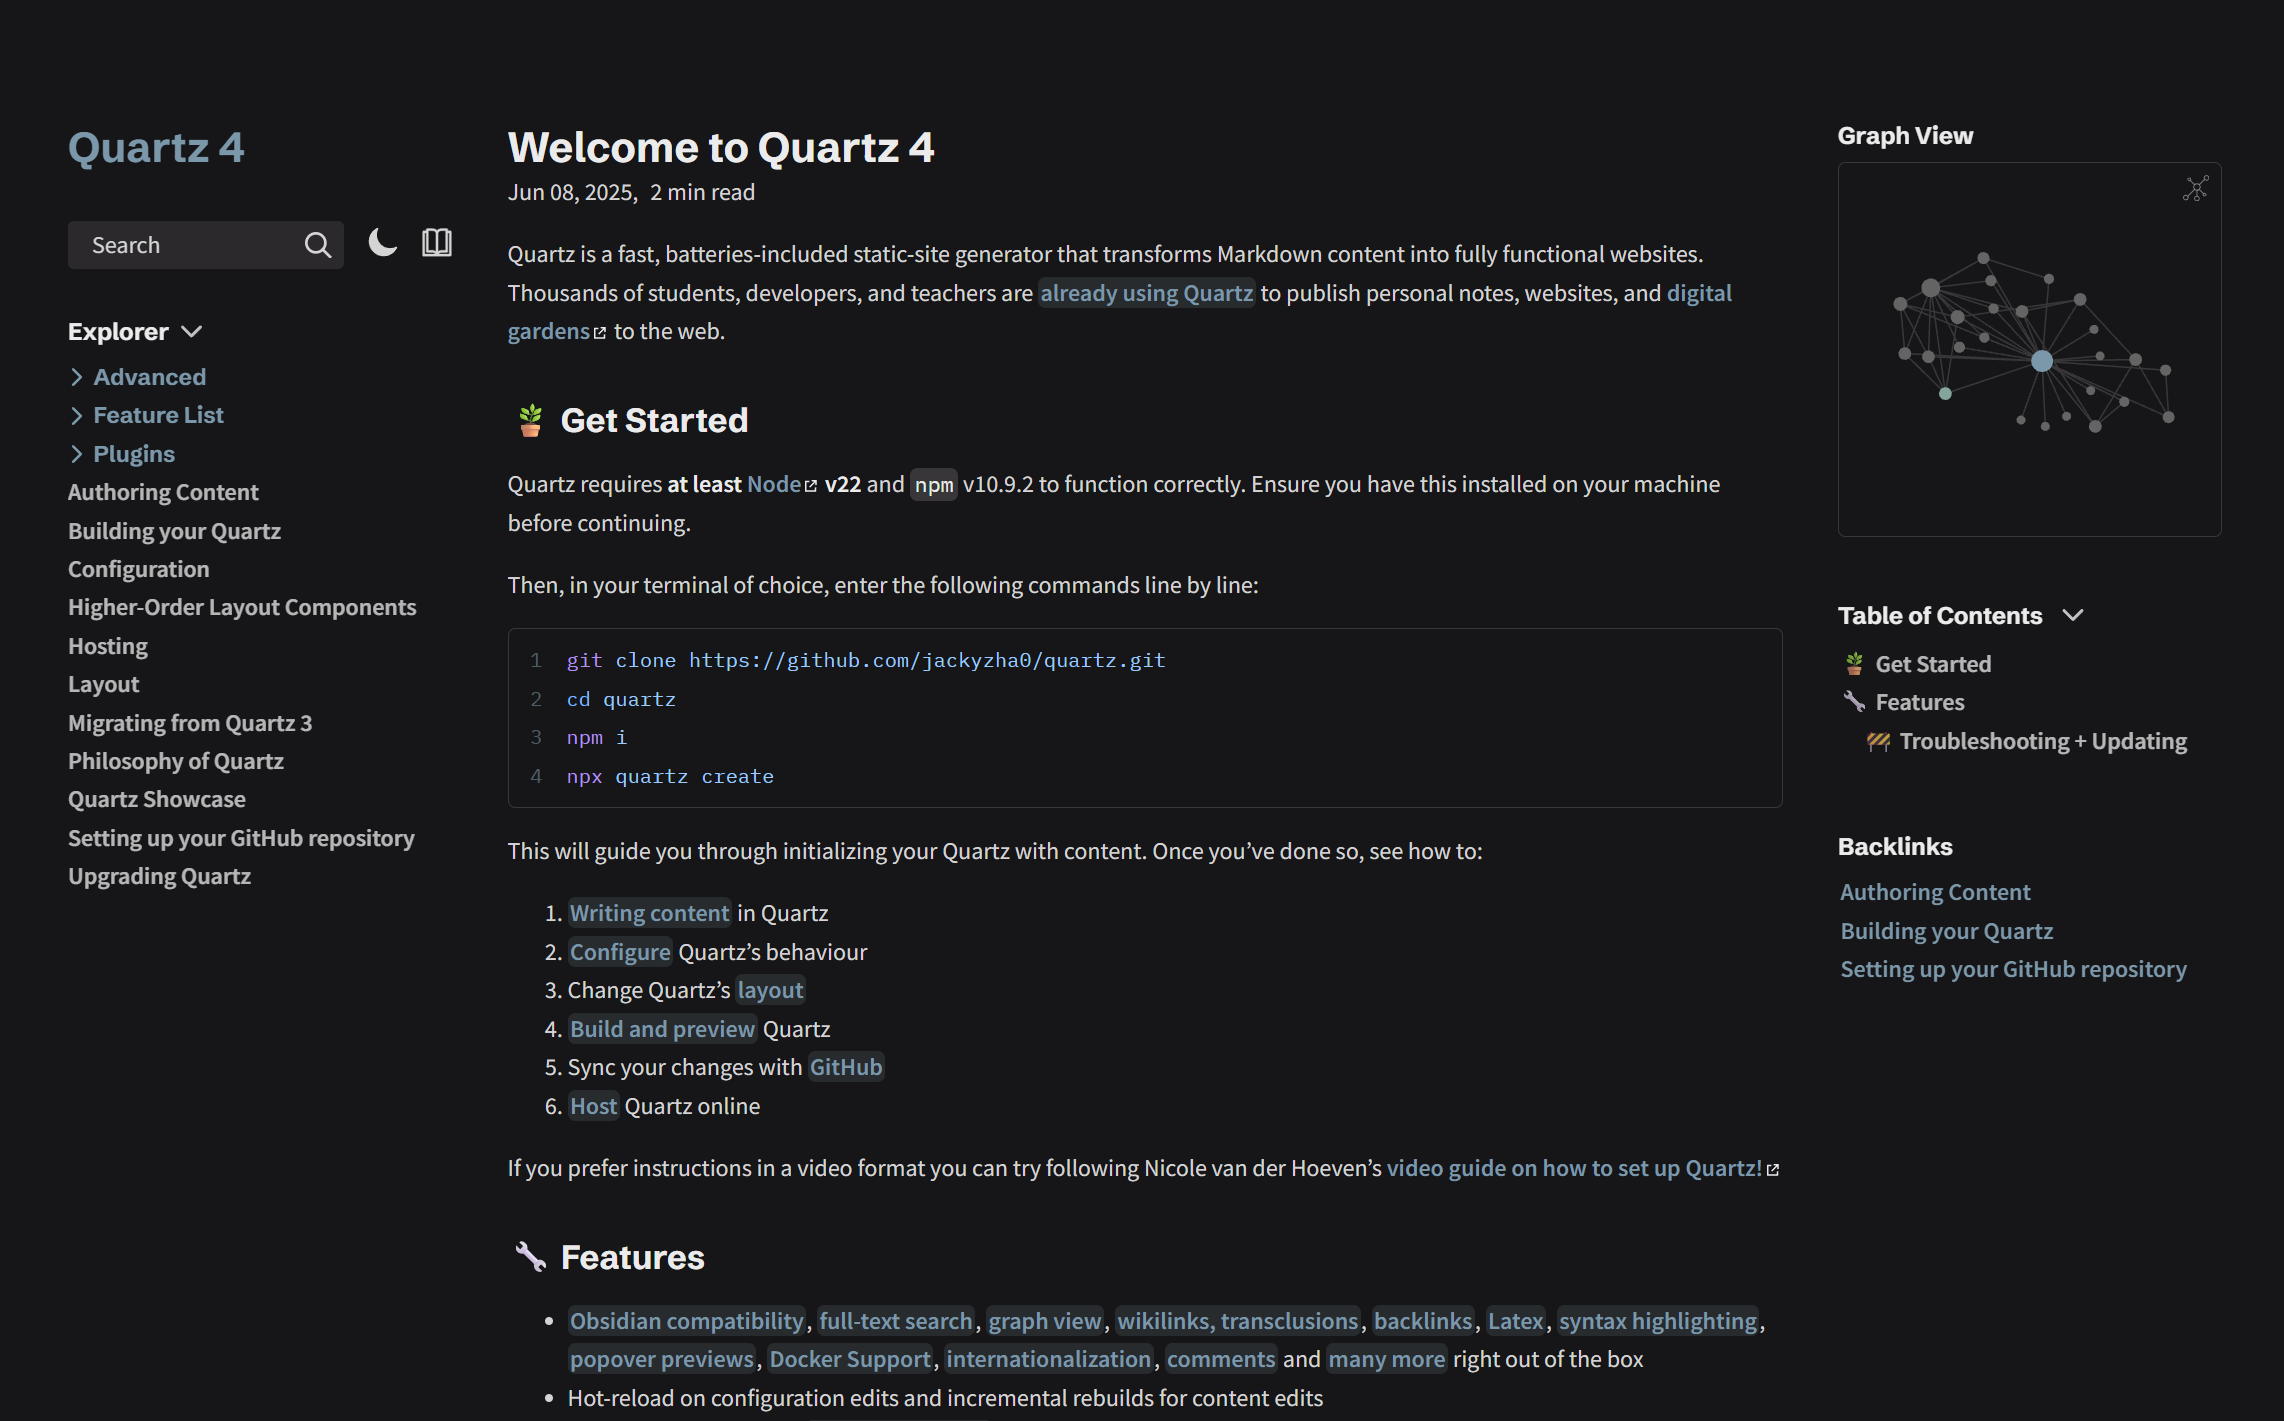The image size is (2284, 1421).
Task: Open the Node external link
Action: point(782,484)
